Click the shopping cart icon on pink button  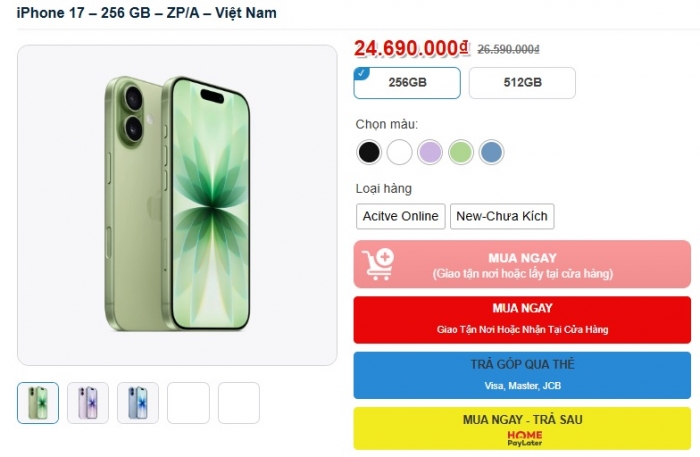(379, 264)
